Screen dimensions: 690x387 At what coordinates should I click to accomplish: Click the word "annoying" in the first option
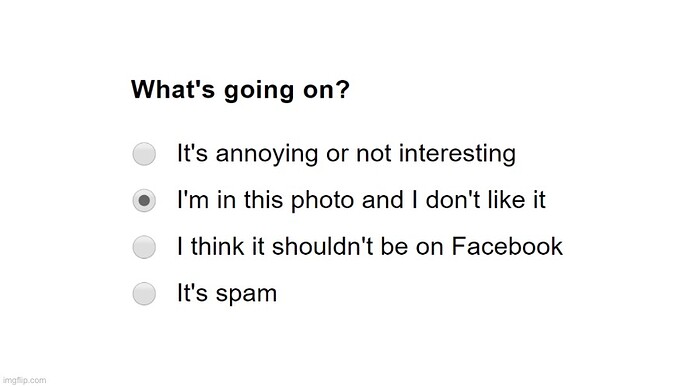tap(267, 155)
